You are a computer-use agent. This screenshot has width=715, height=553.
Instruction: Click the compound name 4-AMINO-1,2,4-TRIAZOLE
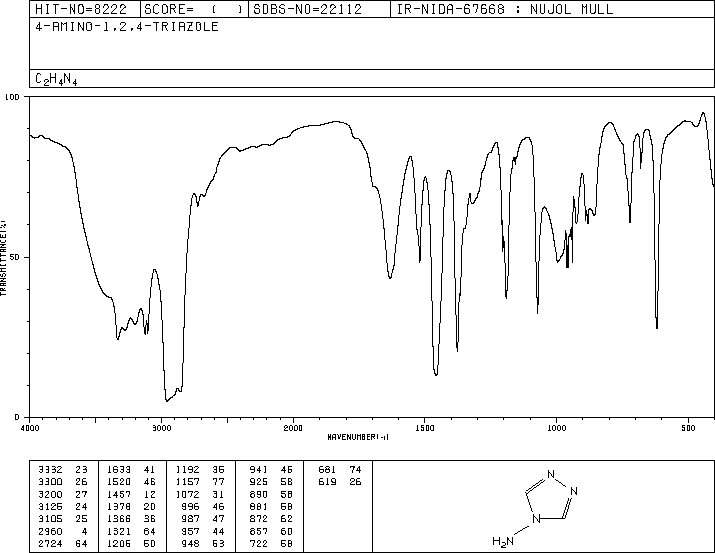click(127, 26)
